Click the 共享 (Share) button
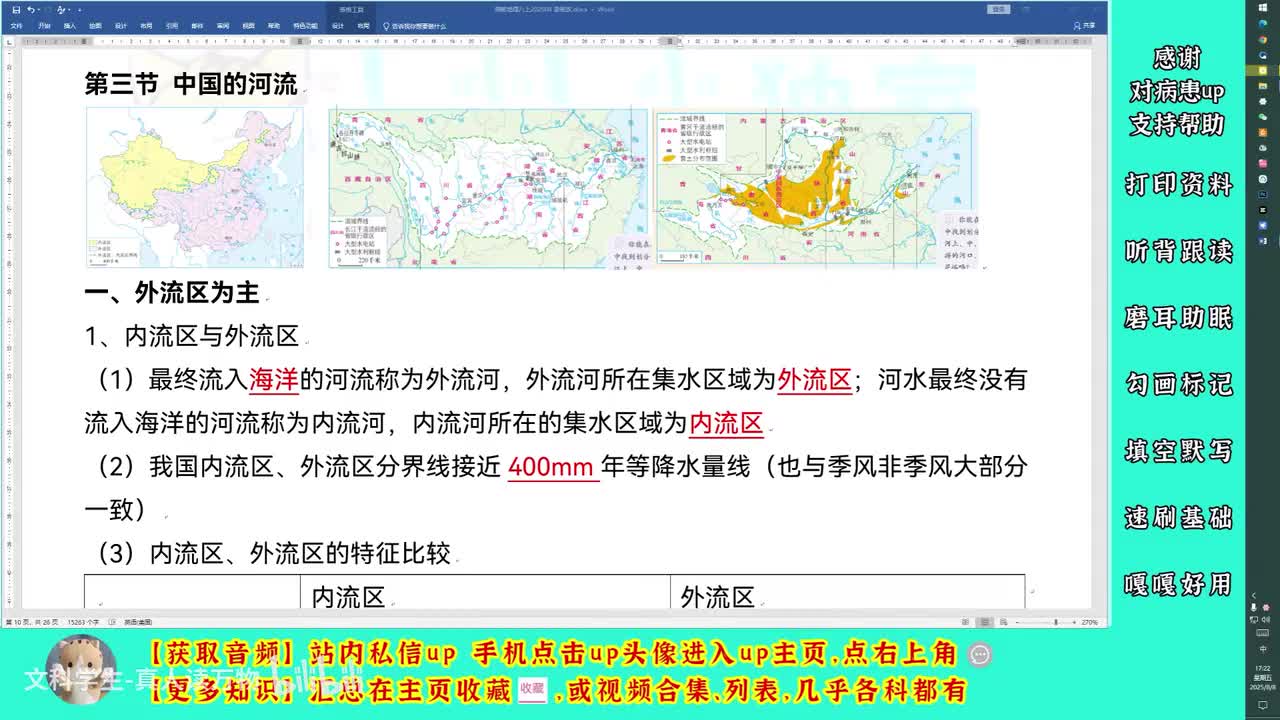This screenshot has width=1280, height=720. click(1084, 25)
